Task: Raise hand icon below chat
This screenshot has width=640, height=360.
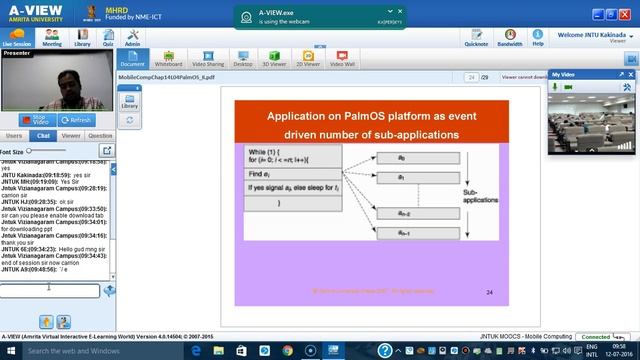Action: point(46,322)
